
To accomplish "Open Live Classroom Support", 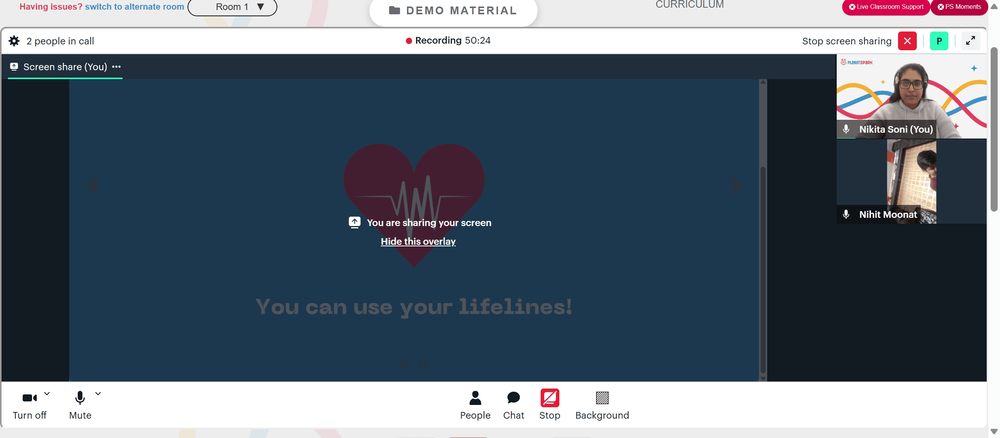I will 886,7.
